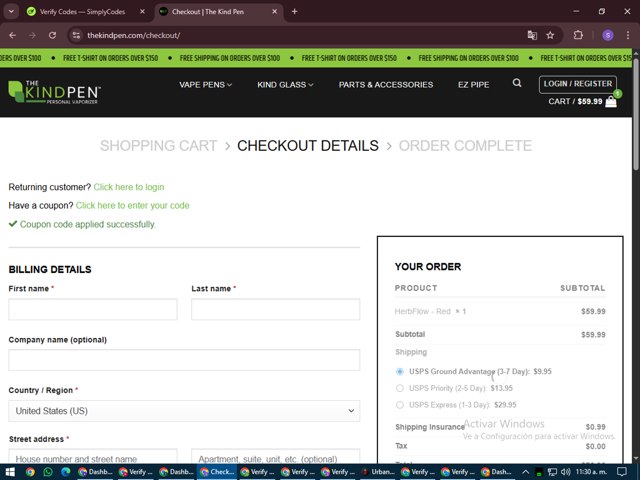640x480 pixels.
Task: Close the Checkout The Kind Pen tab
Action: point(275,11)
